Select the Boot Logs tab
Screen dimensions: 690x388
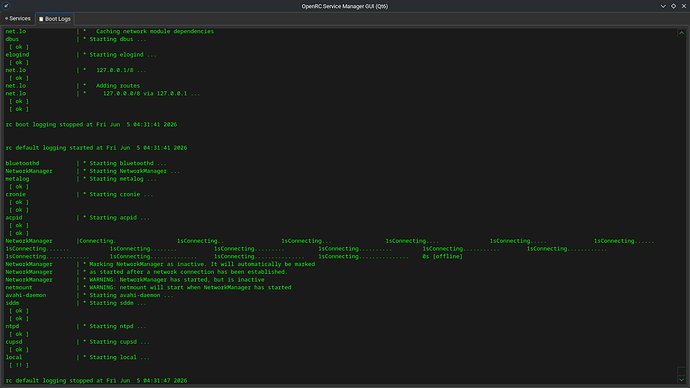[55, 19]
